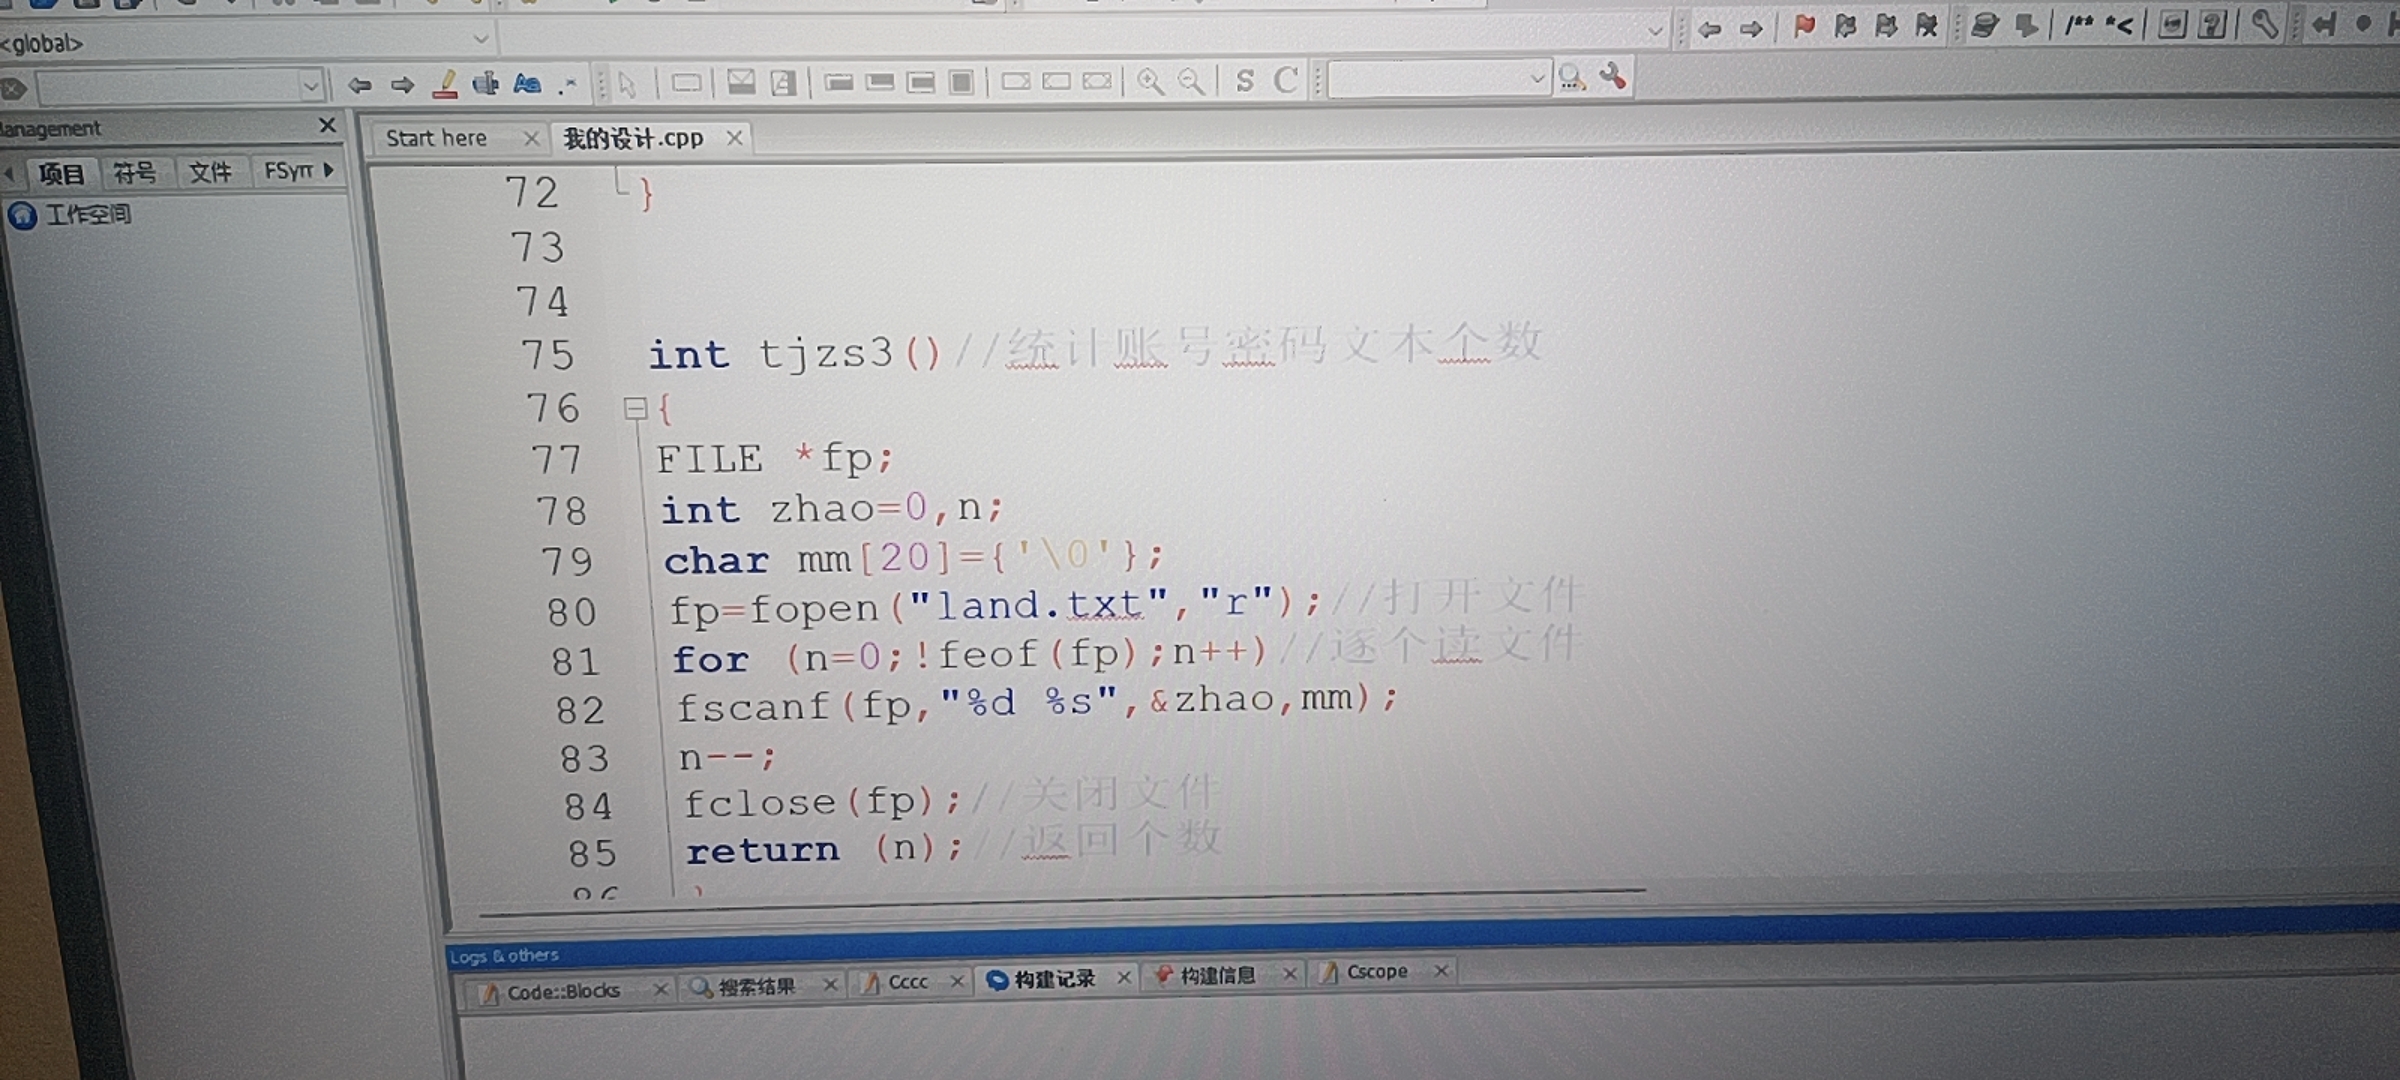Select the 符号 management tab

click(134, 173)
